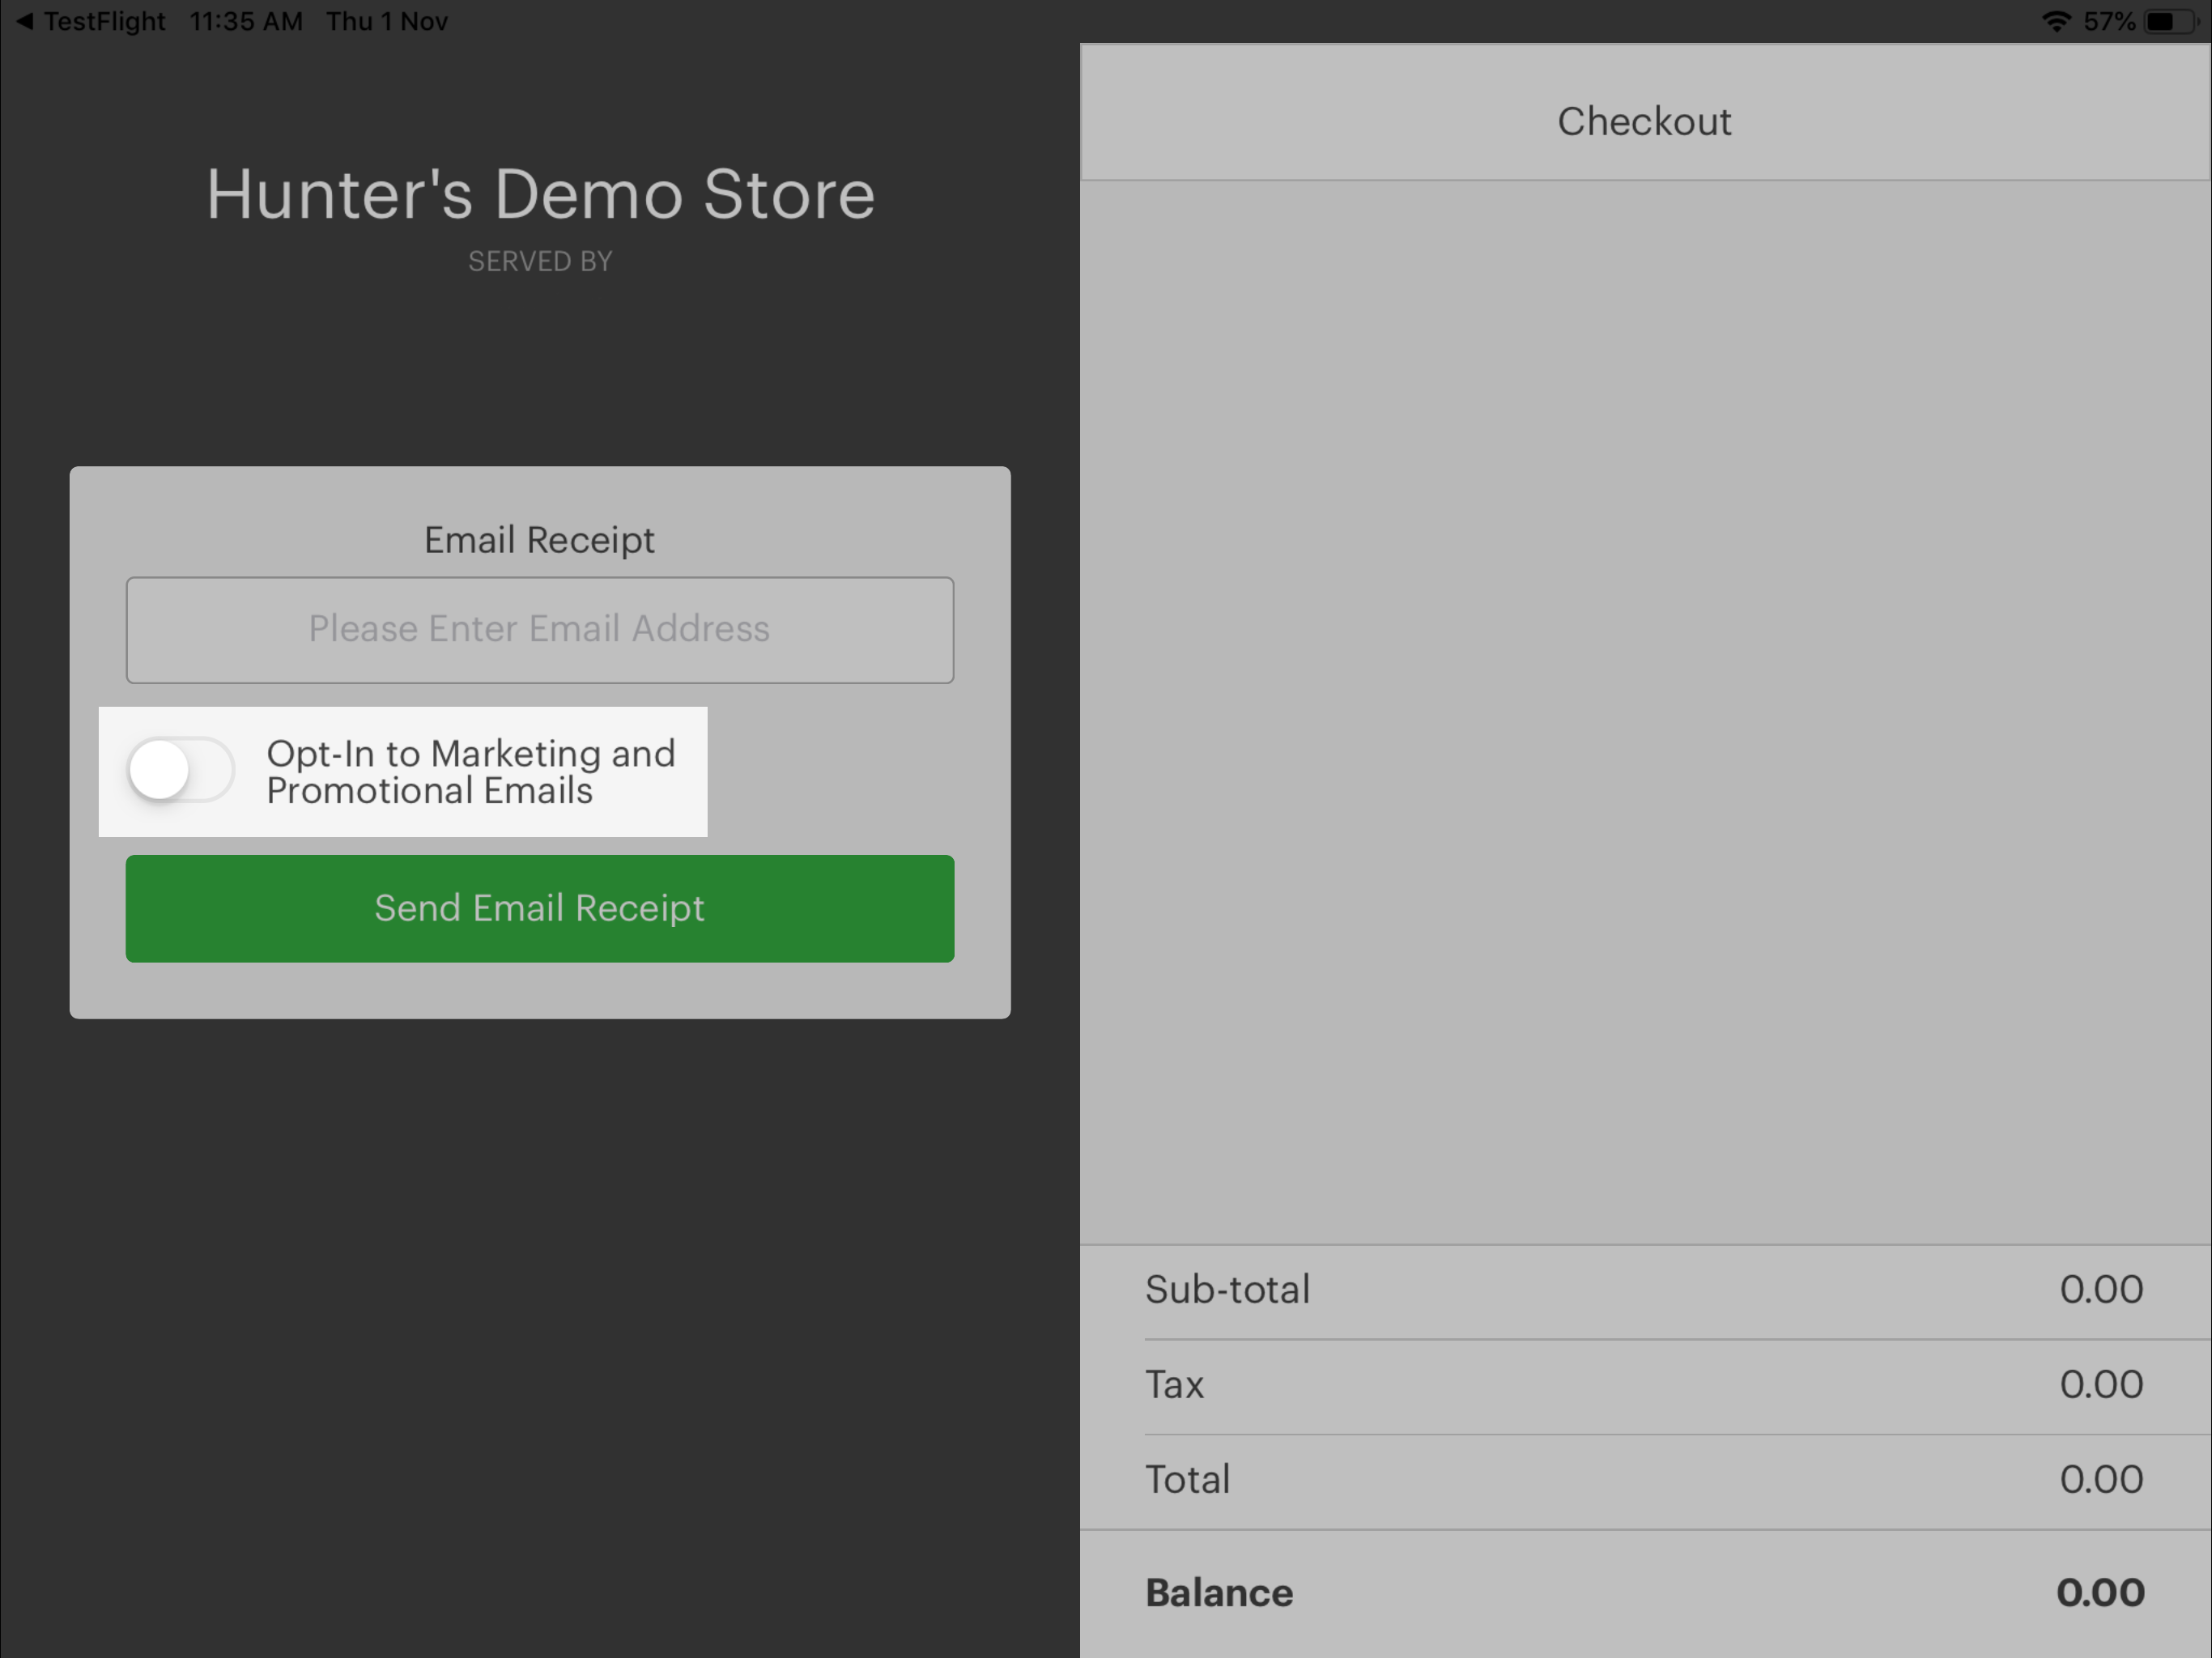Tap the 11:35 AM clock in status bar

pos(246,21)
